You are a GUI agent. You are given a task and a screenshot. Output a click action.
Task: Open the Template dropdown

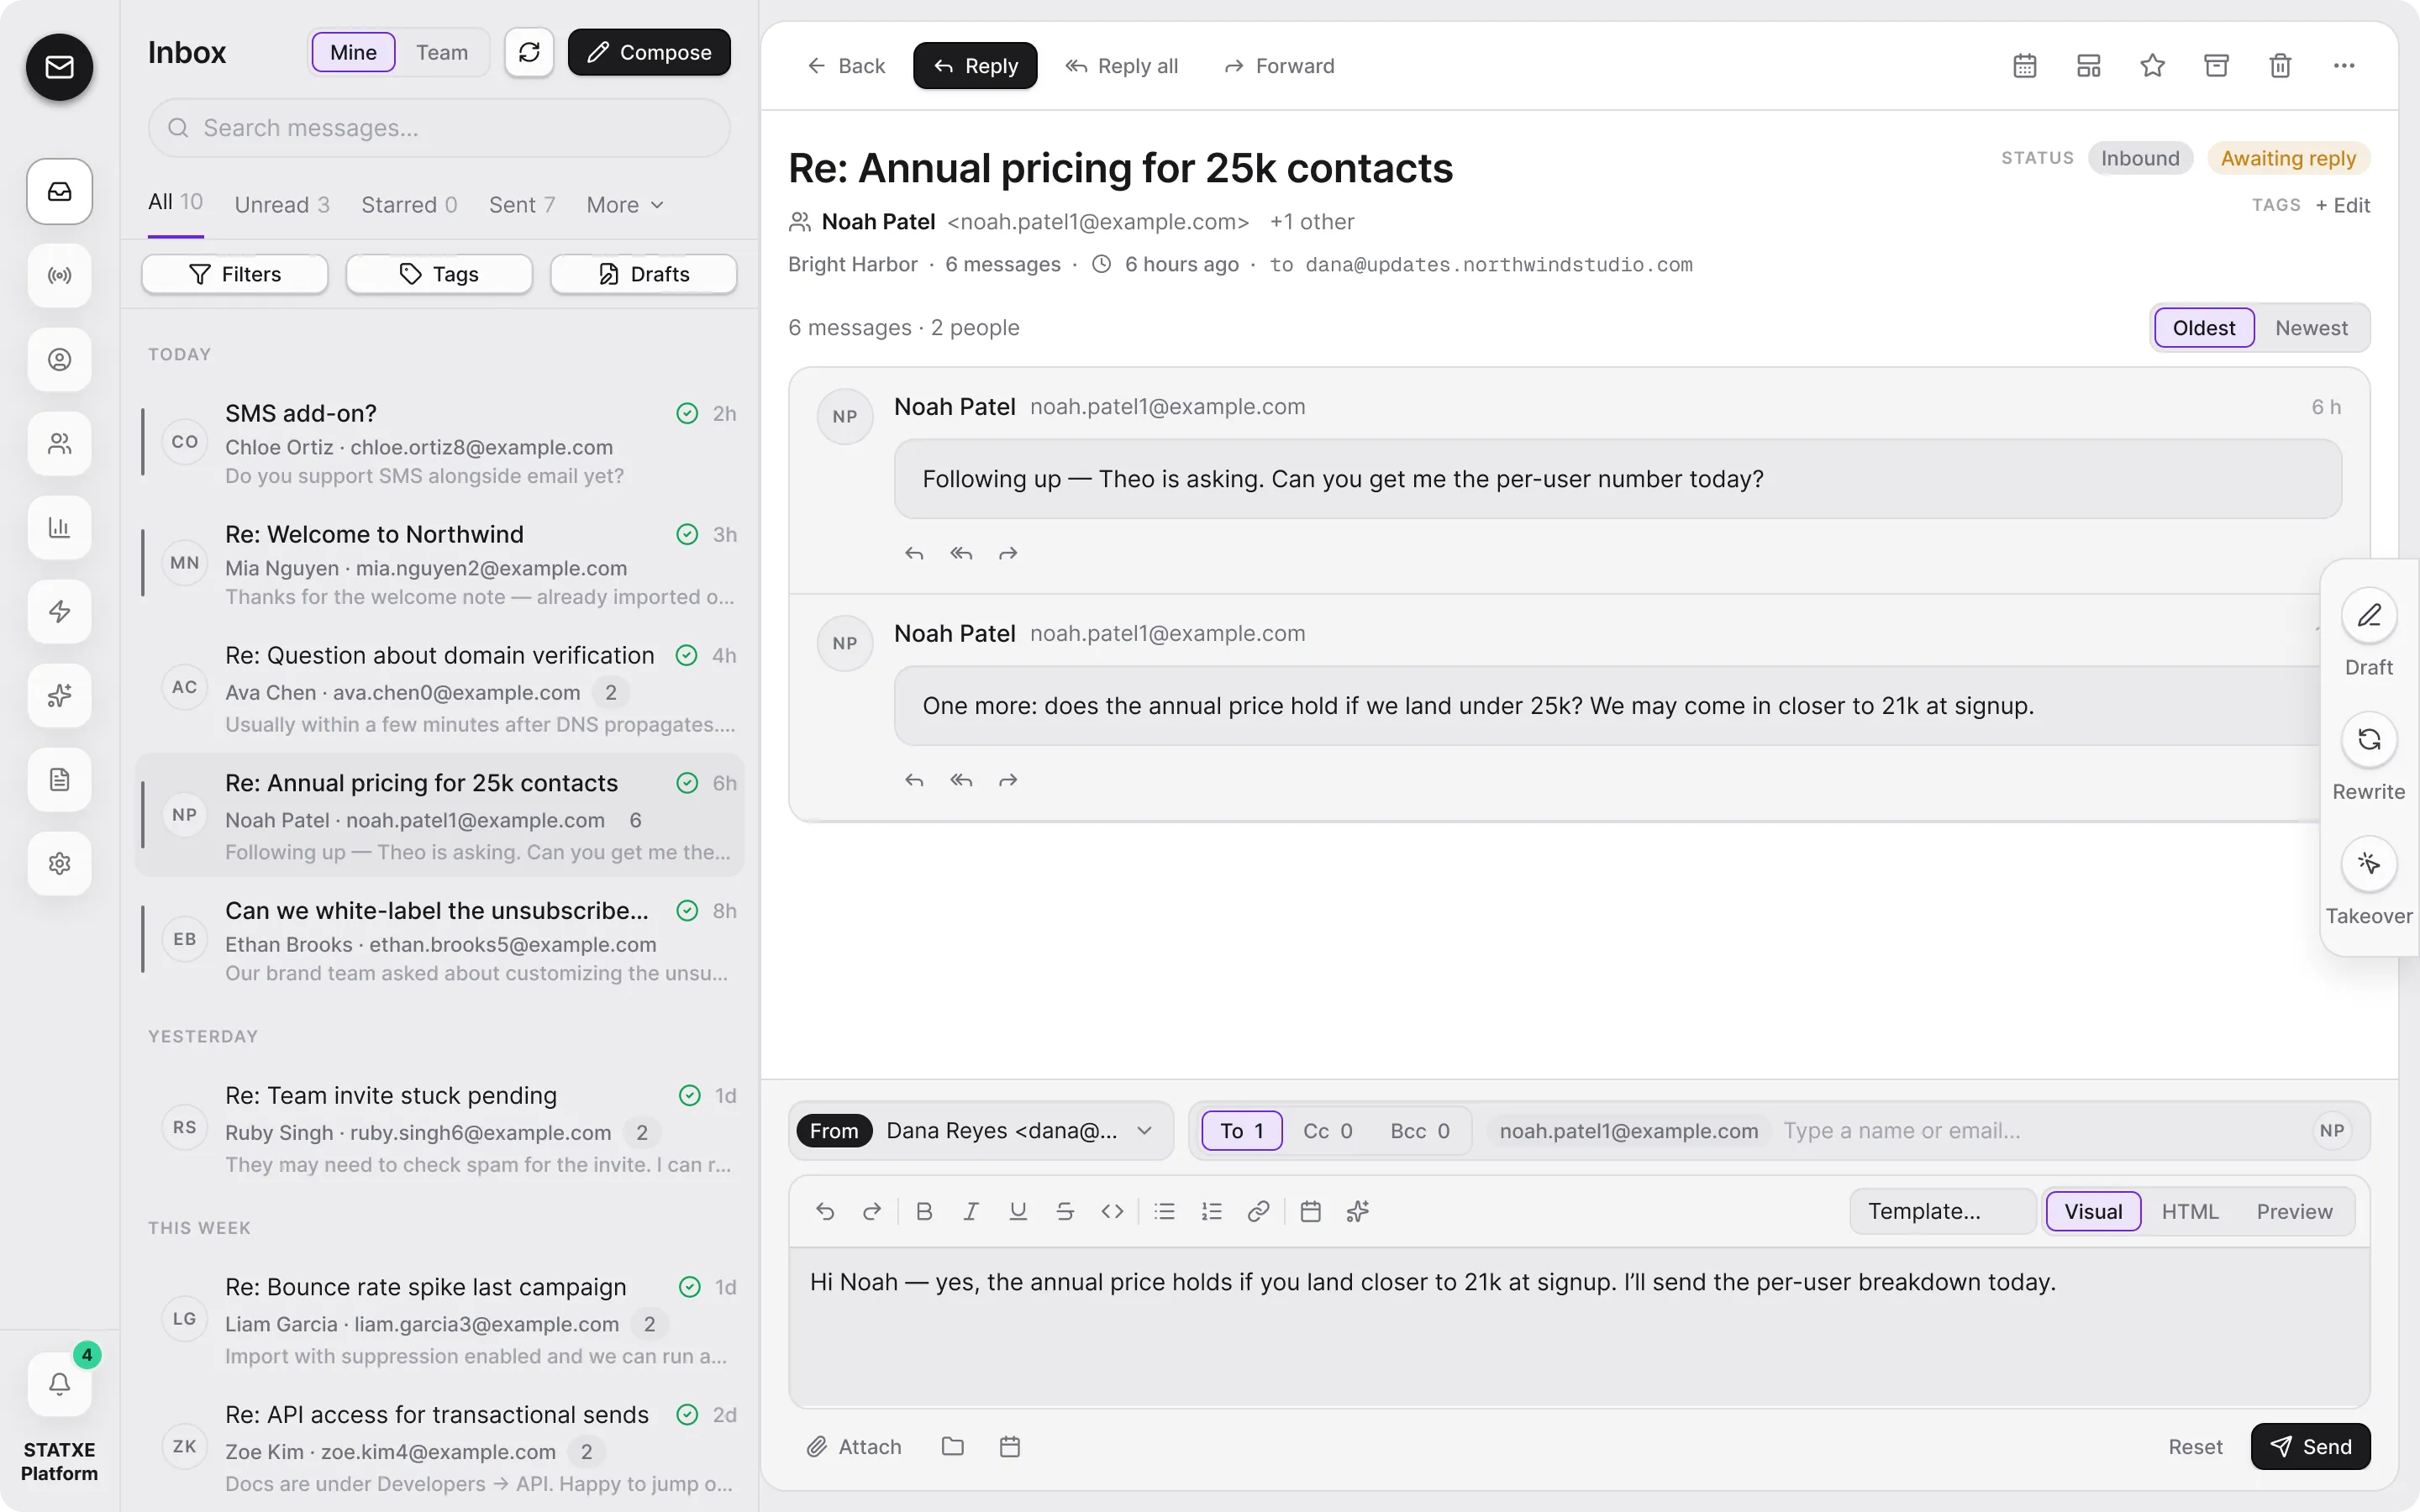pyautogui.click(x=1941, y=1211)
